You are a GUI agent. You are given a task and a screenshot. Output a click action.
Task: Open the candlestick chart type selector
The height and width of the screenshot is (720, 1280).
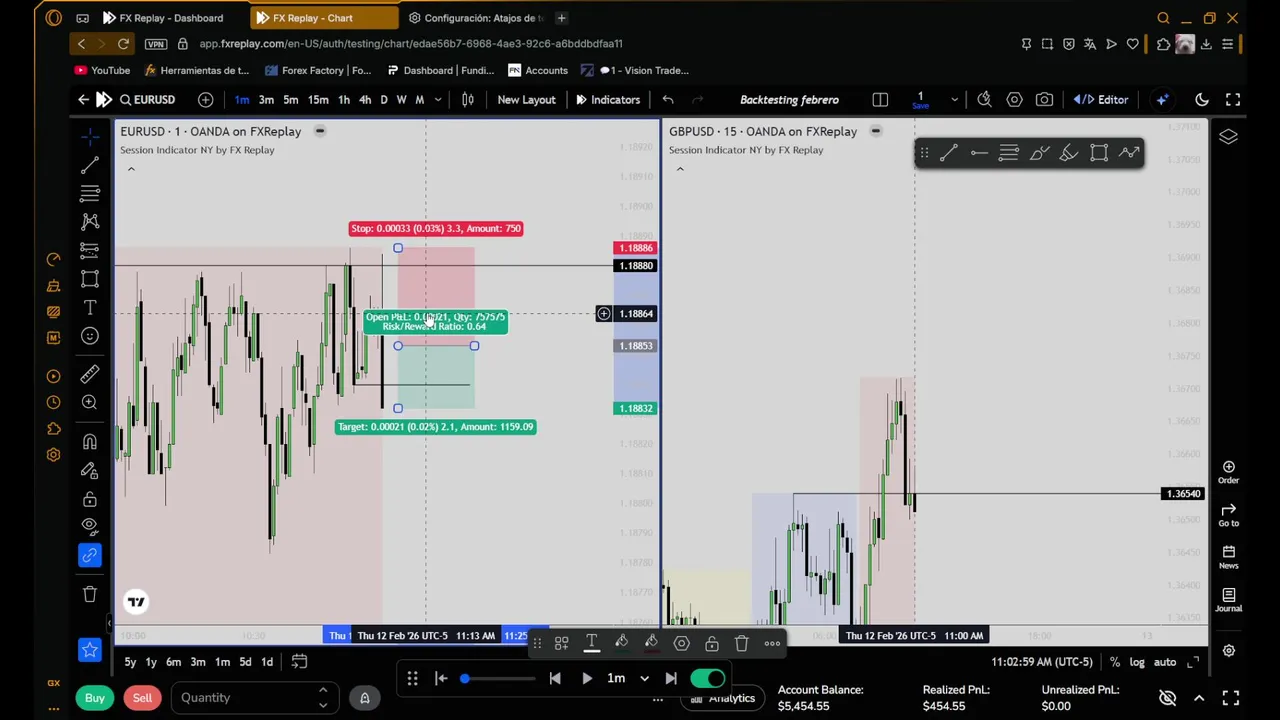tap(467, 100)
